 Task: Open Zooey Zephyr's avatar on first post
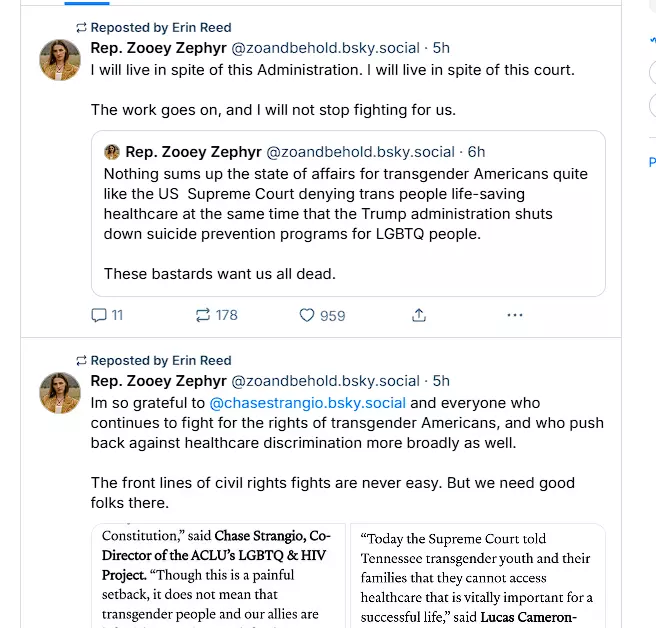(60, 61)
